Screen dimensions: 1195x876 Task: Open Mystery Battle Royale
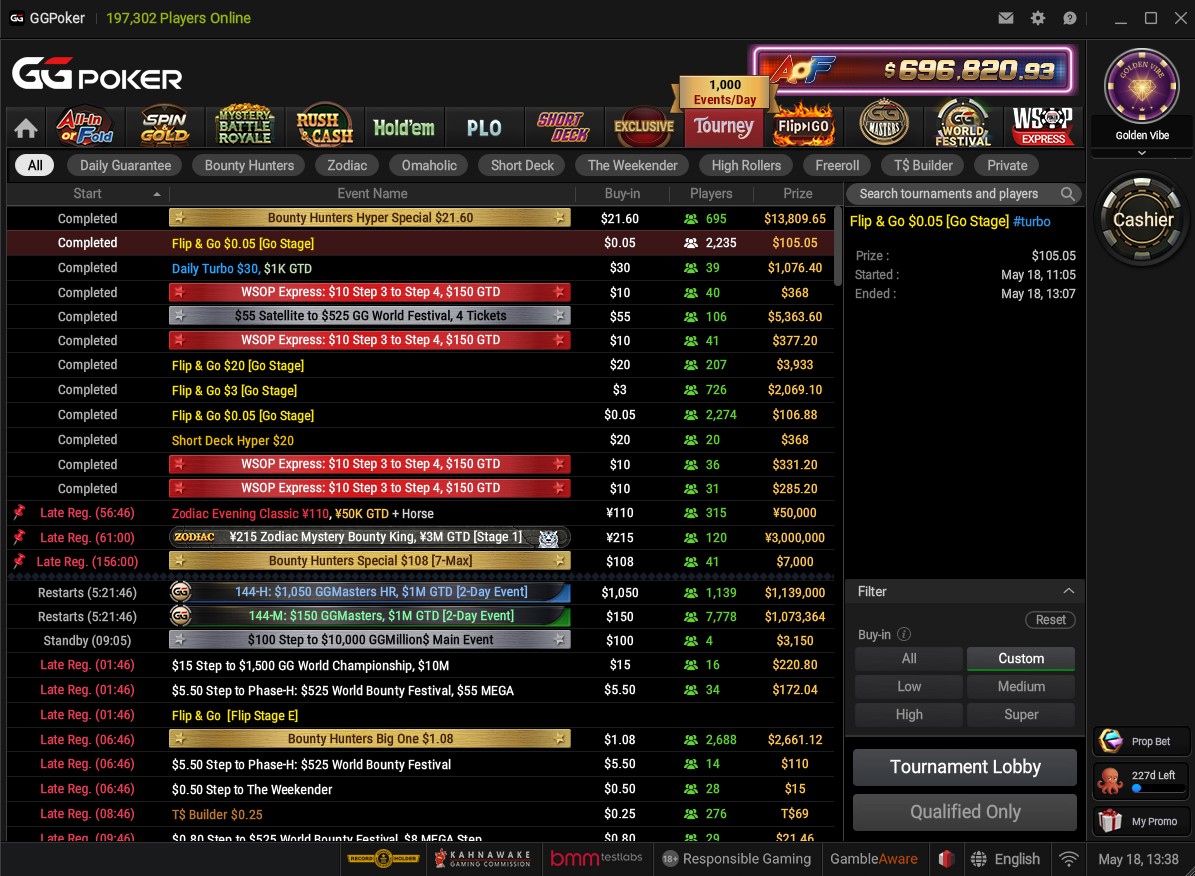point(245,126)
